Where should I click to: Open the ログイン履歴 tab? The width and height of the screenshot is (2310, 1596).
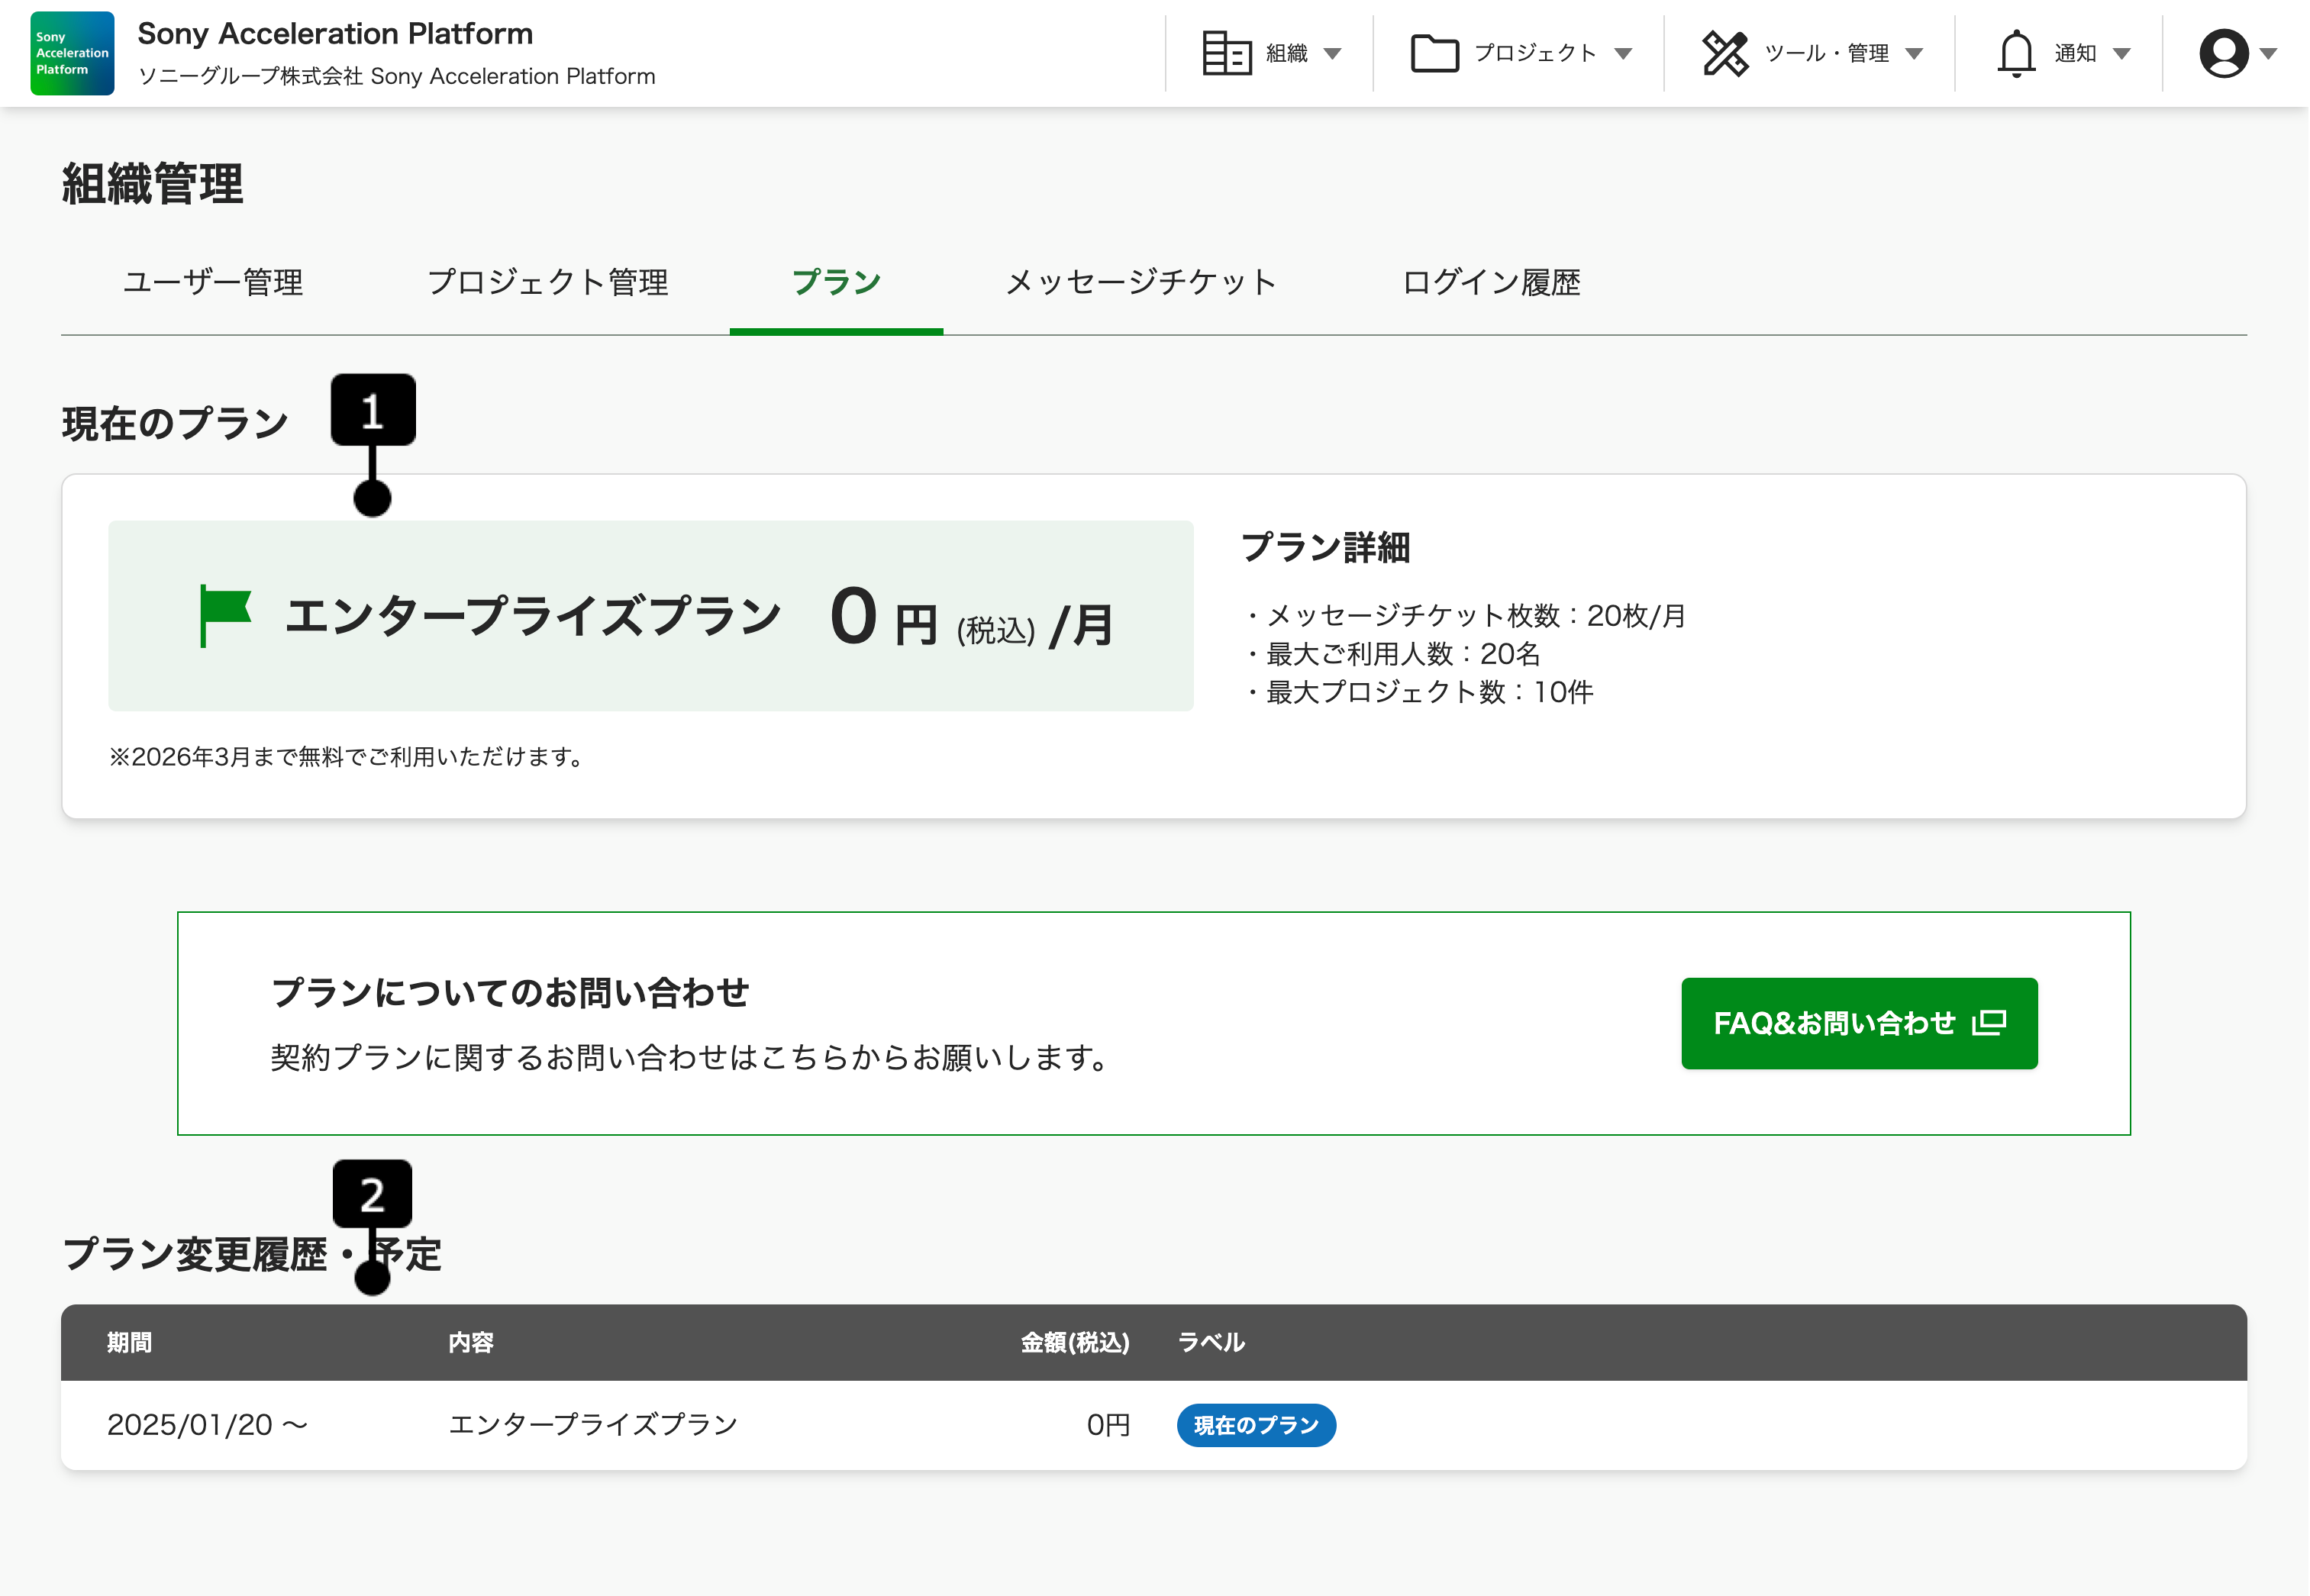[x=1491, y=282]
